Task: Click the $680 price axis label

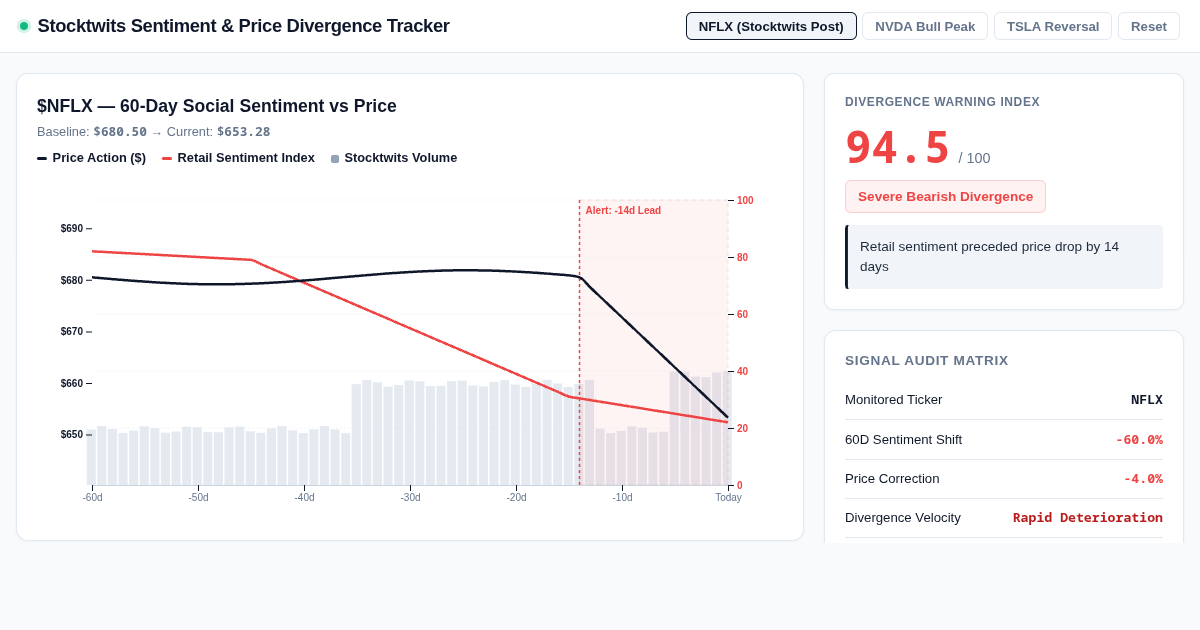Action: (x=72, y=280)
